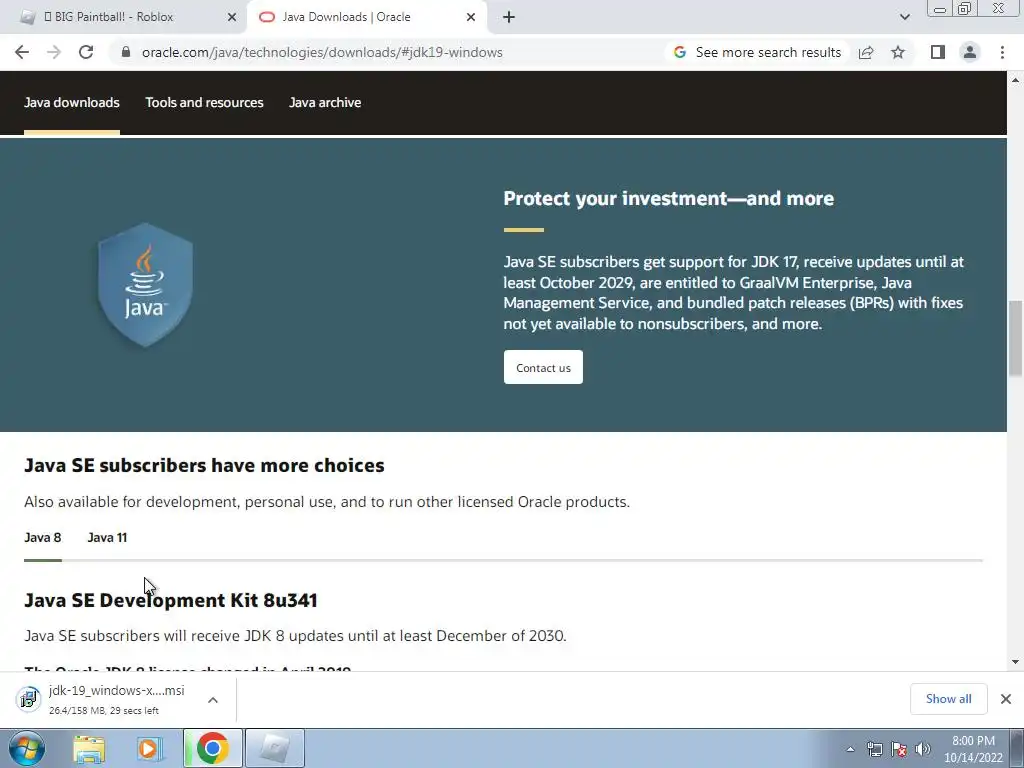Click See more search results chip
The height and width of the screenshot is (768, 1024).
coord(758,52)
